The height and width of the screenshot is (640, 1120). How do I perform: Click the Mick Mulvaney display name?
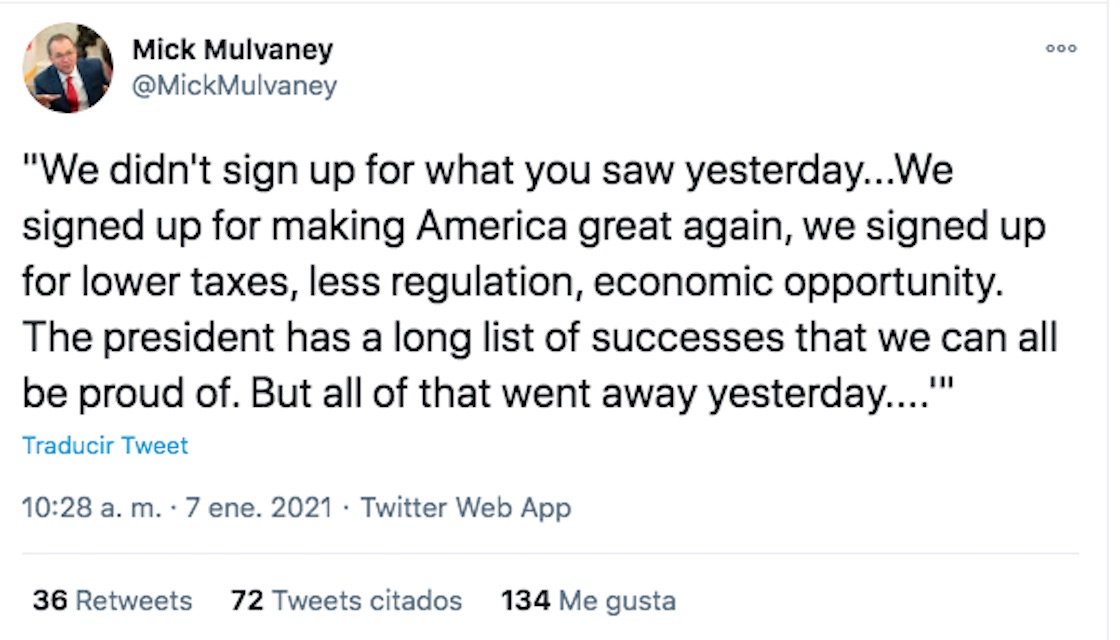(x=232, y=49)
